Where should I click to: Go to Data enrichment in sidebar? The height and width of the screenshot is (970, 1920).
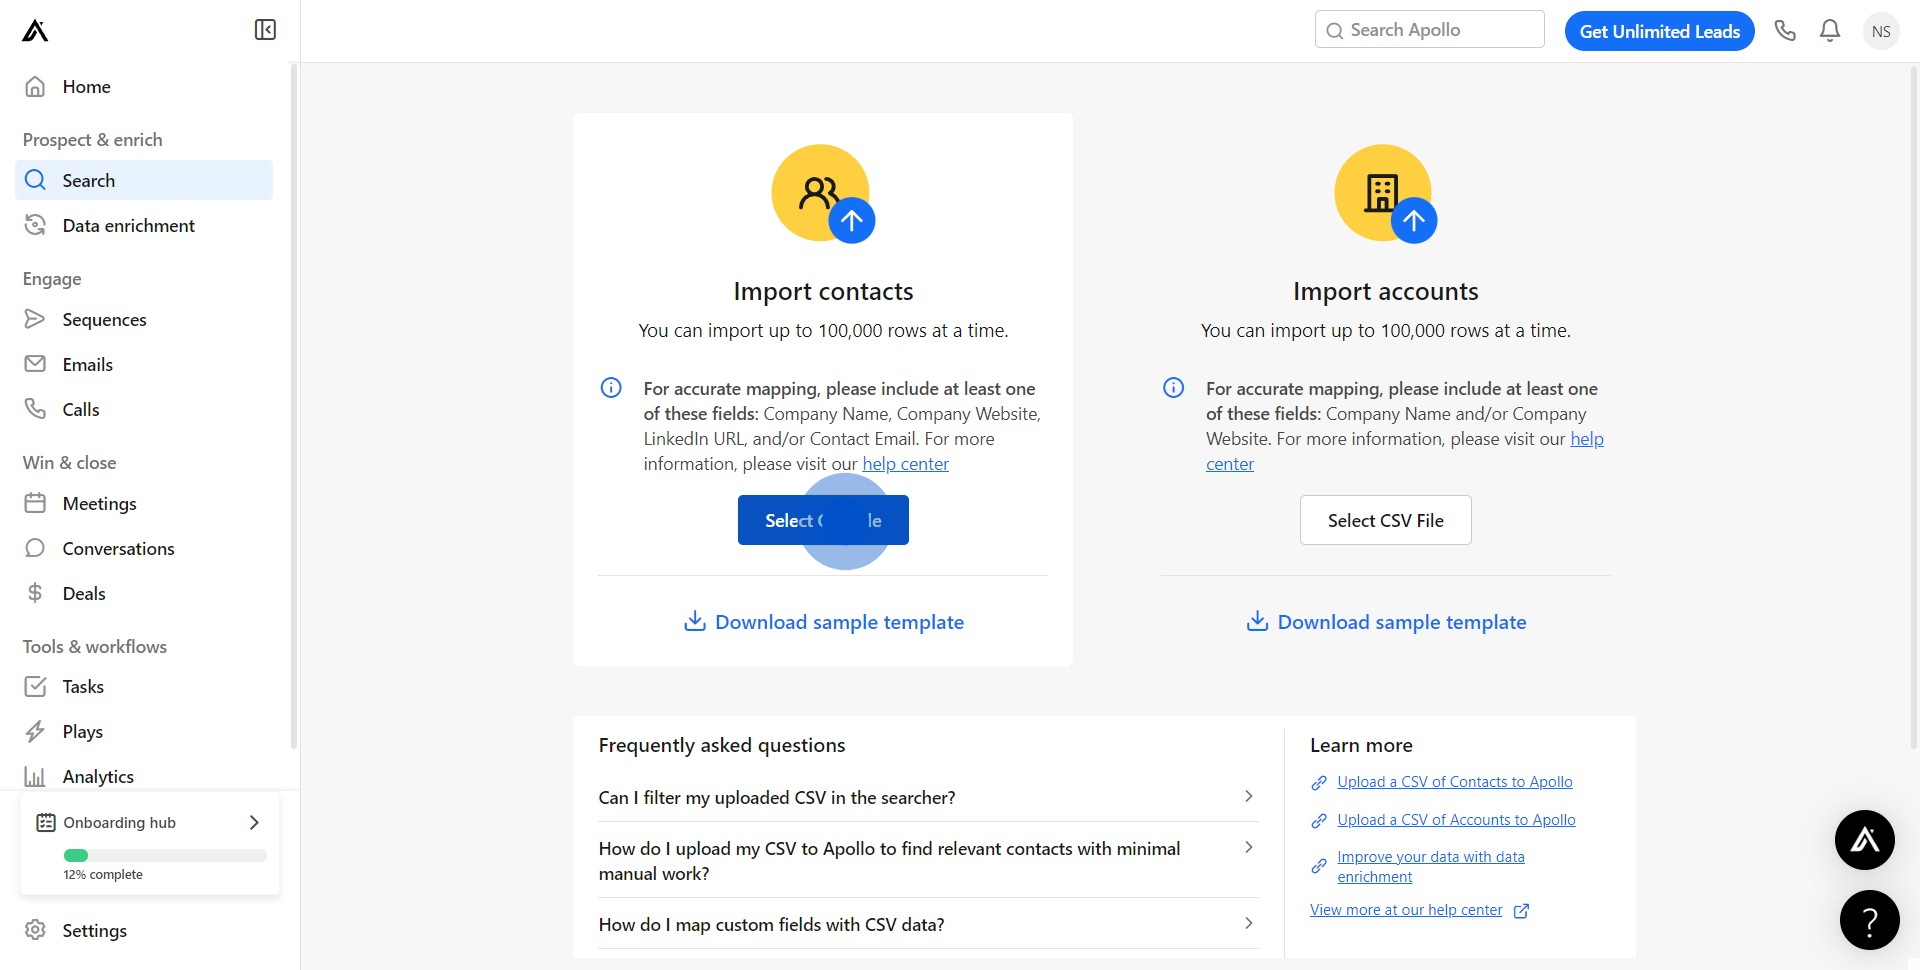128,226
